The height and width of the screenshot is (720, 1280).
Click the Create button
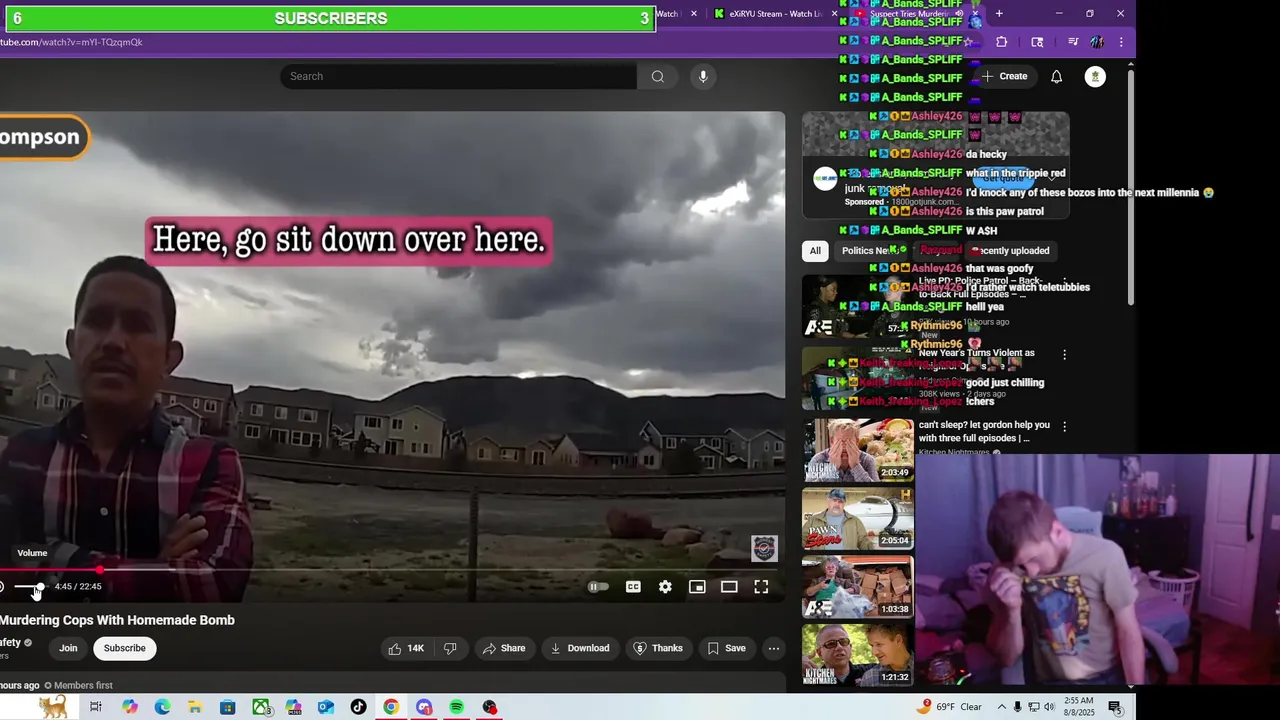1005,76
